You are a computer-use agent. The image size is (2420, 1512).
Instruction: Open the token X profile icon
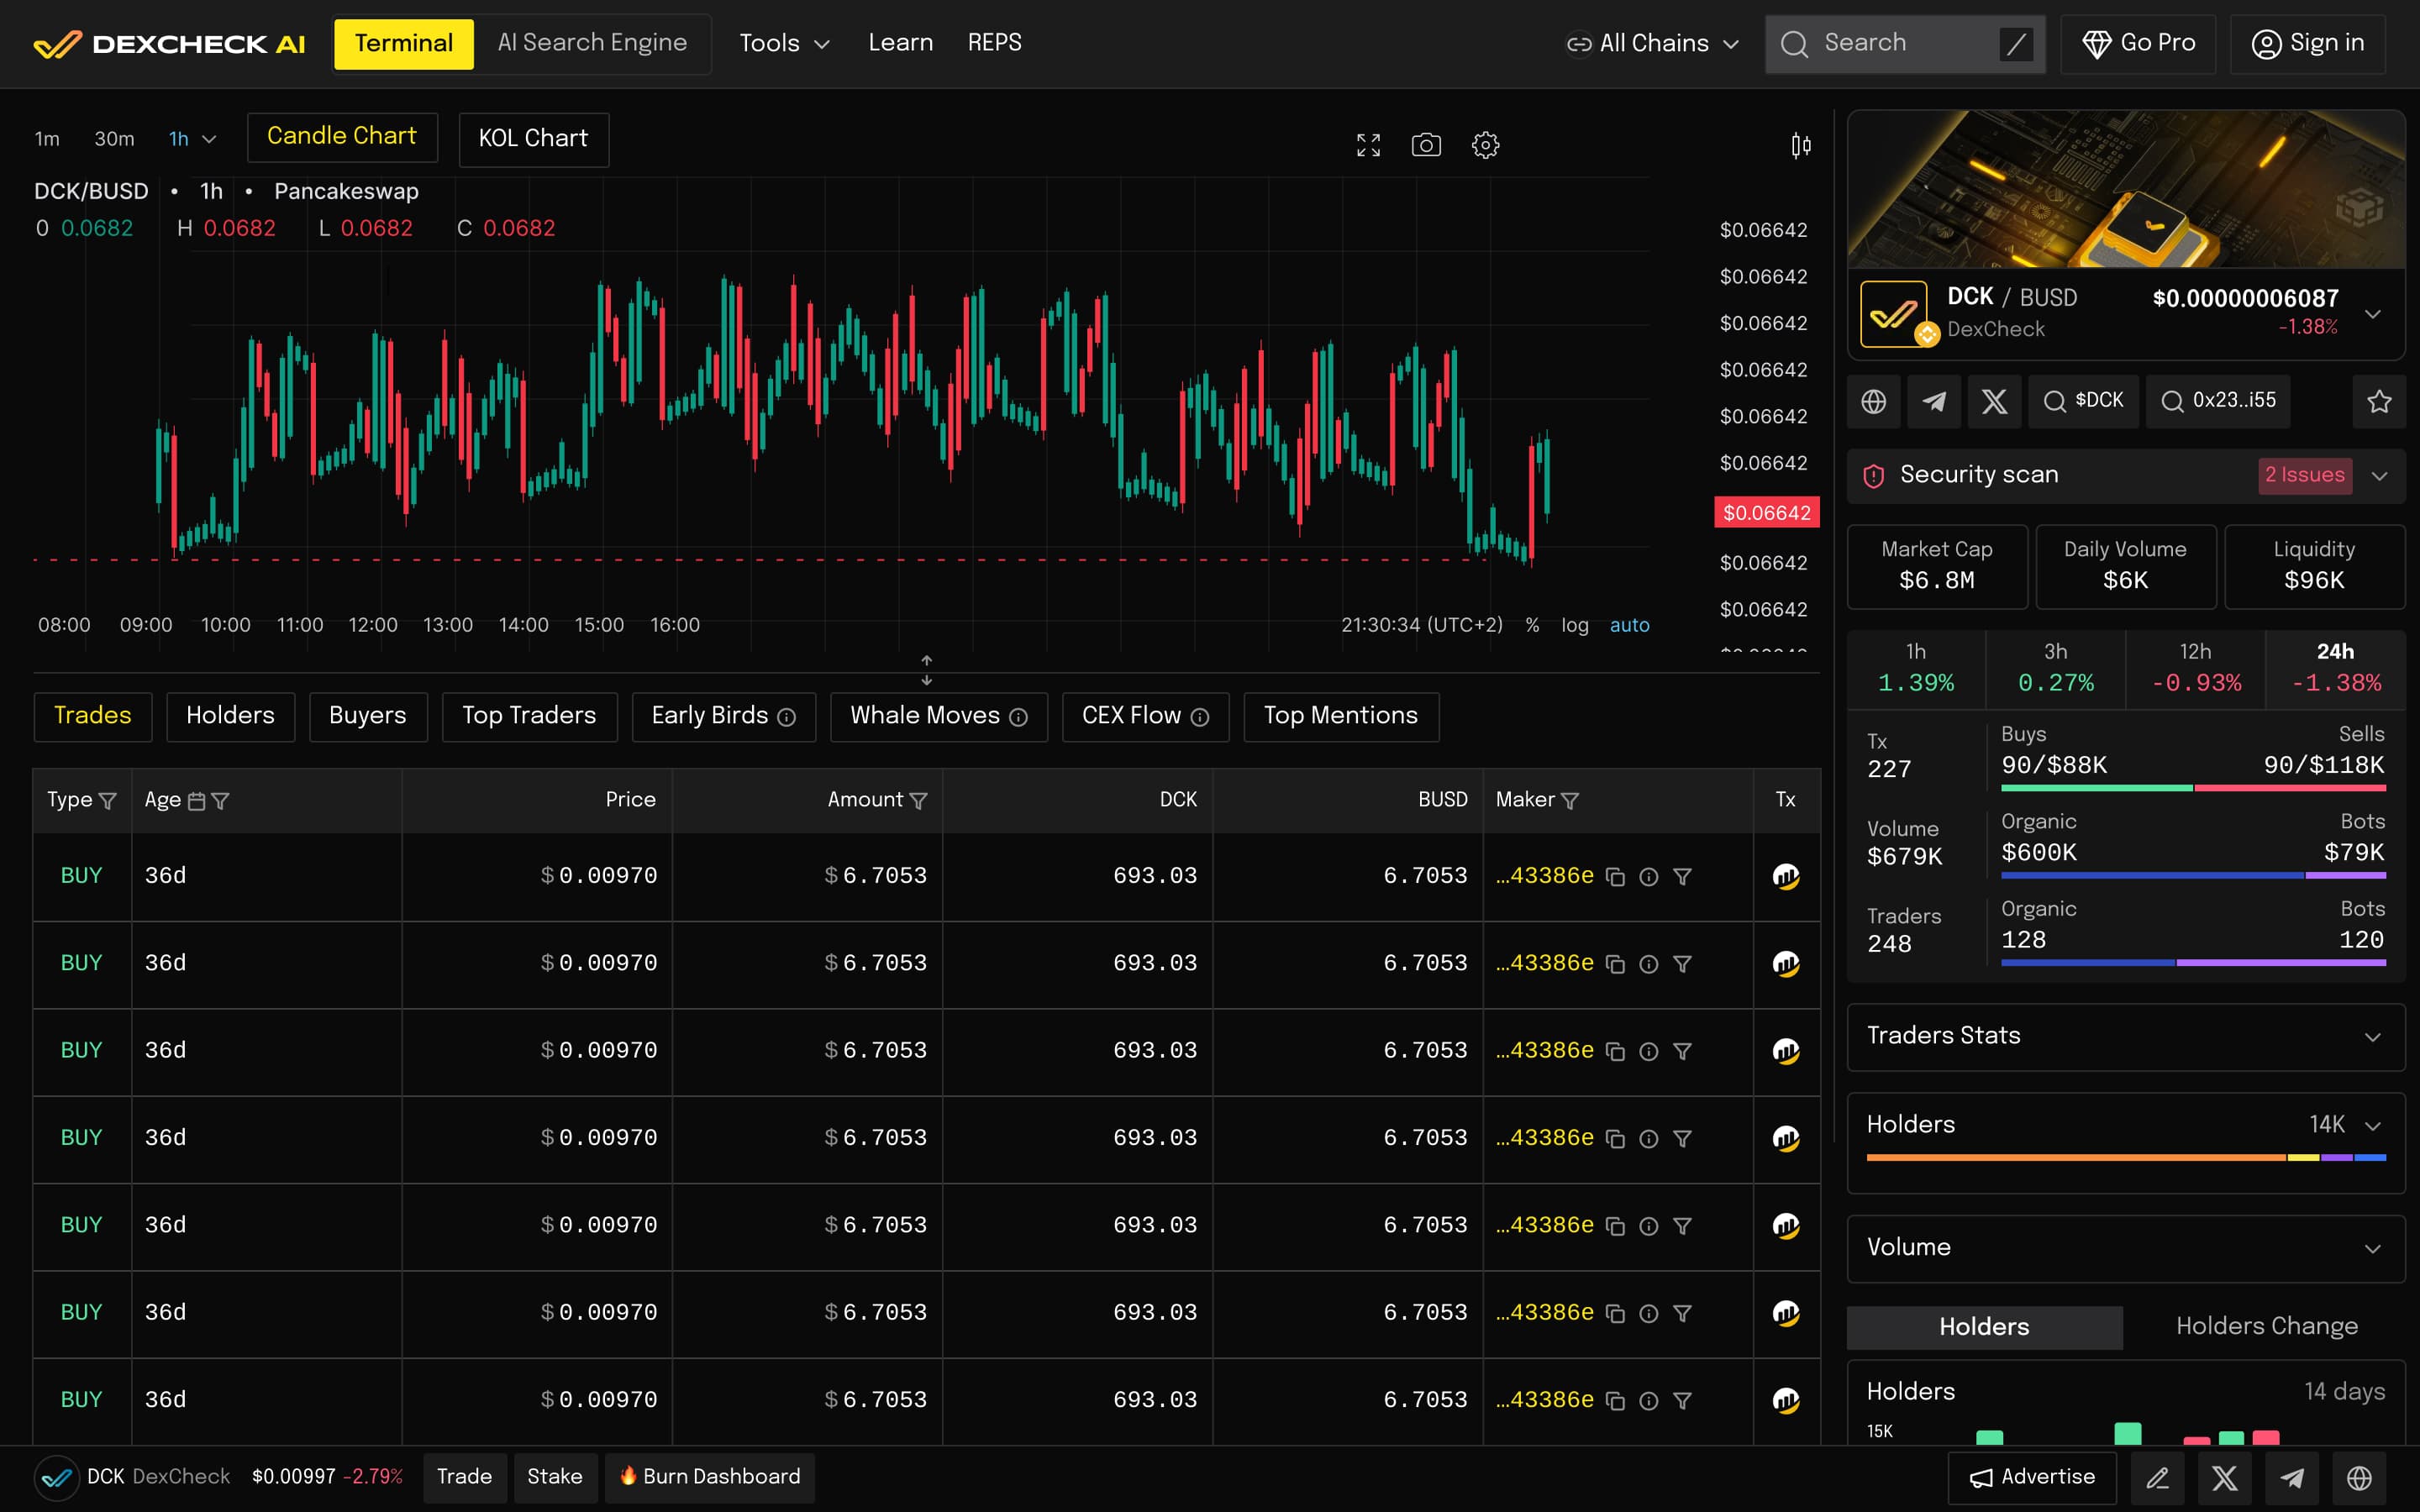coord(1995,401)
